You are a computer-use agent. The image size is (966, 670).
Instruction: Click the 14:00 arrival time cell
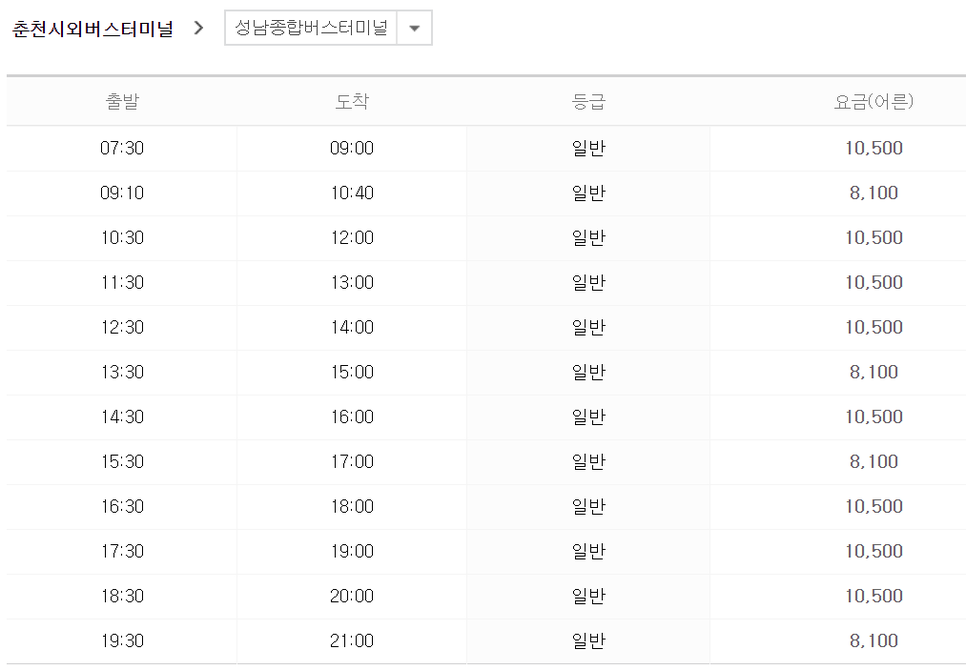coord(352,328)
